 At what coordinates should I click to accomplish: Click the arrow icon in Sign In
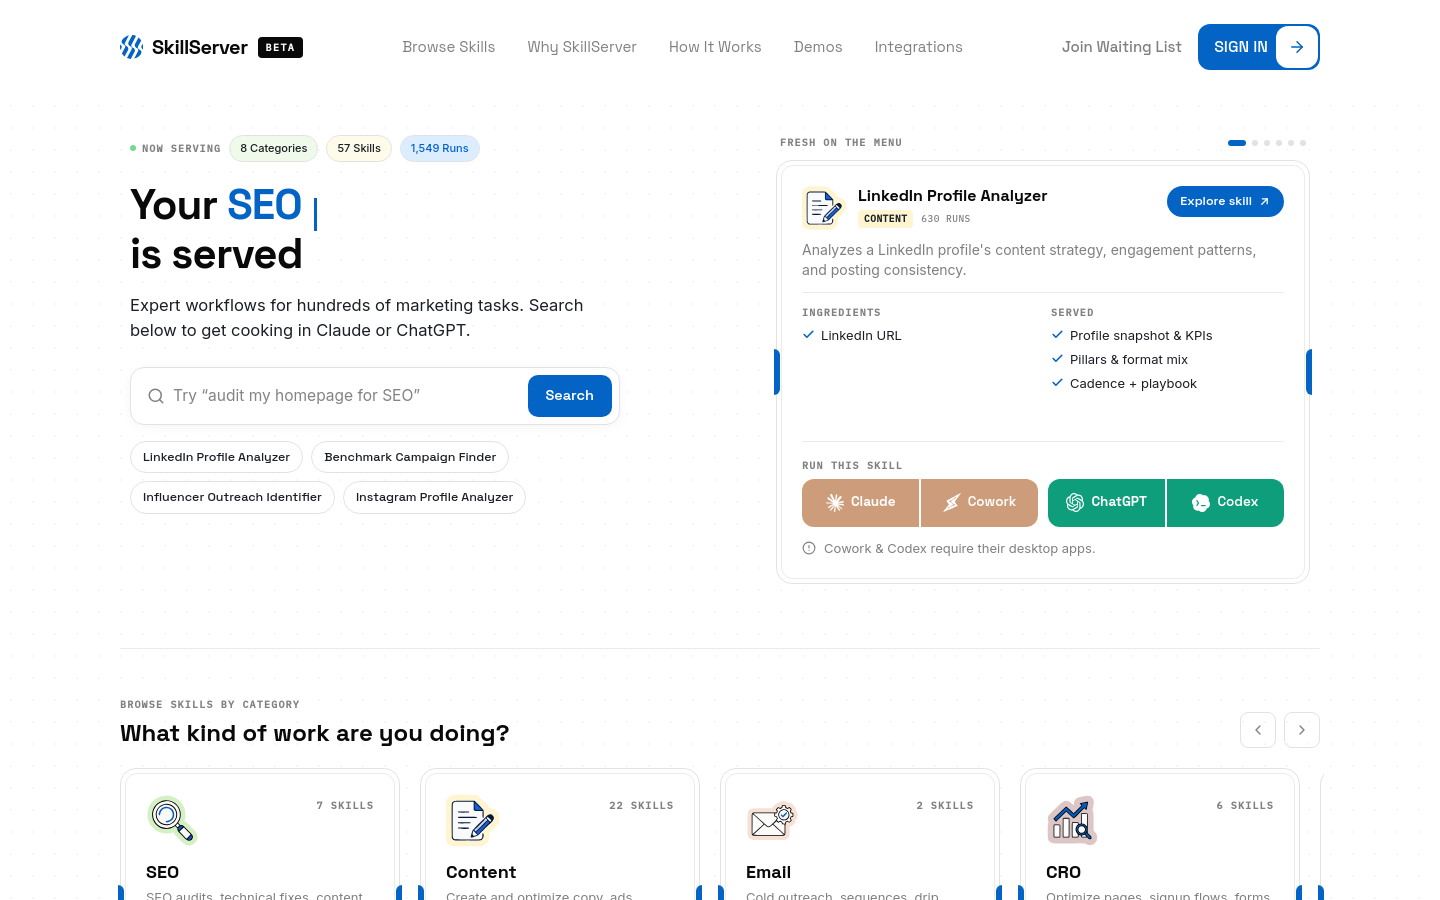(x=1297, y=47)
